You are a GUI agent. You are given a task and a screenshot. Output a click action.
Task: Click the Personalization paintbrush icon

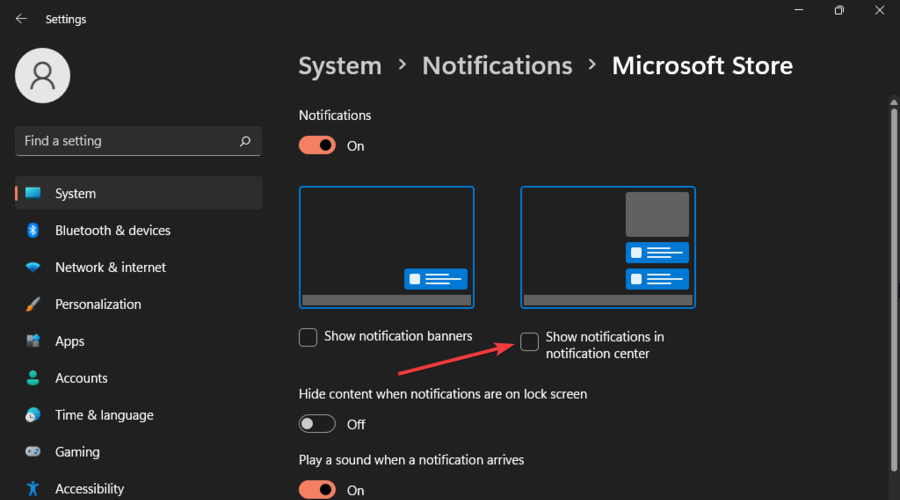click(x=33, y=305)
